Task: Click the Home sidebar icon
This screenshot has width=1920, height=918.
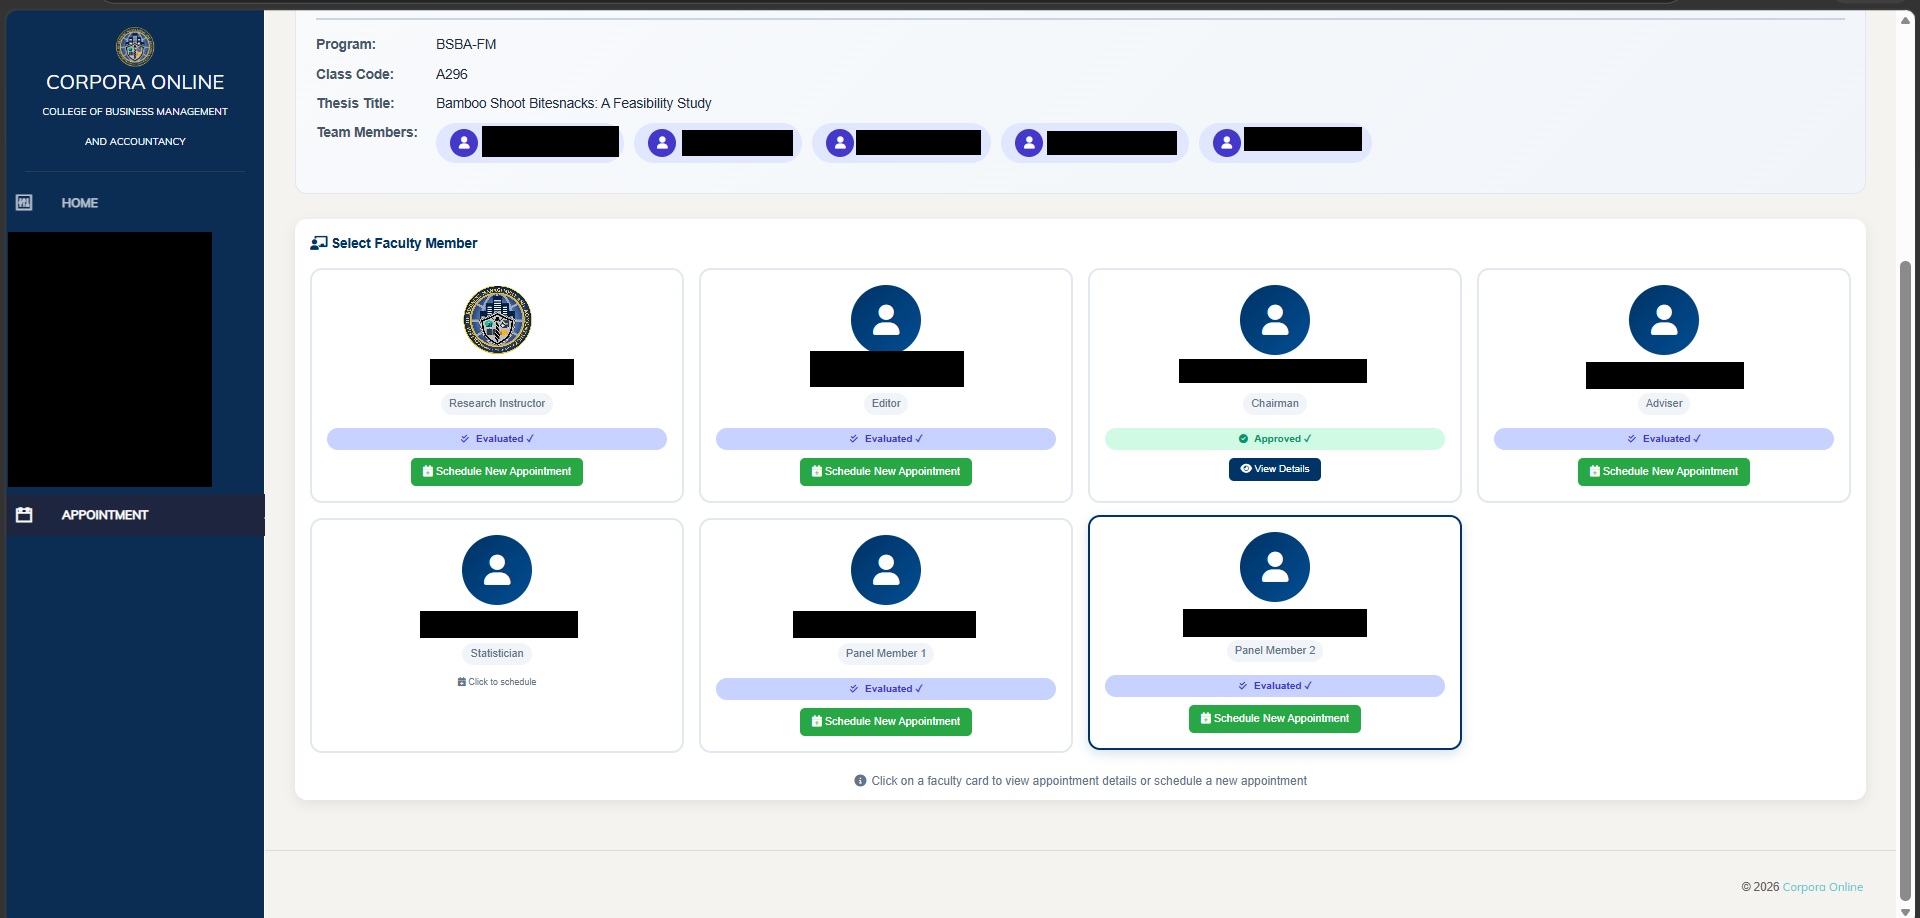Action: click(x=24, y=203)
